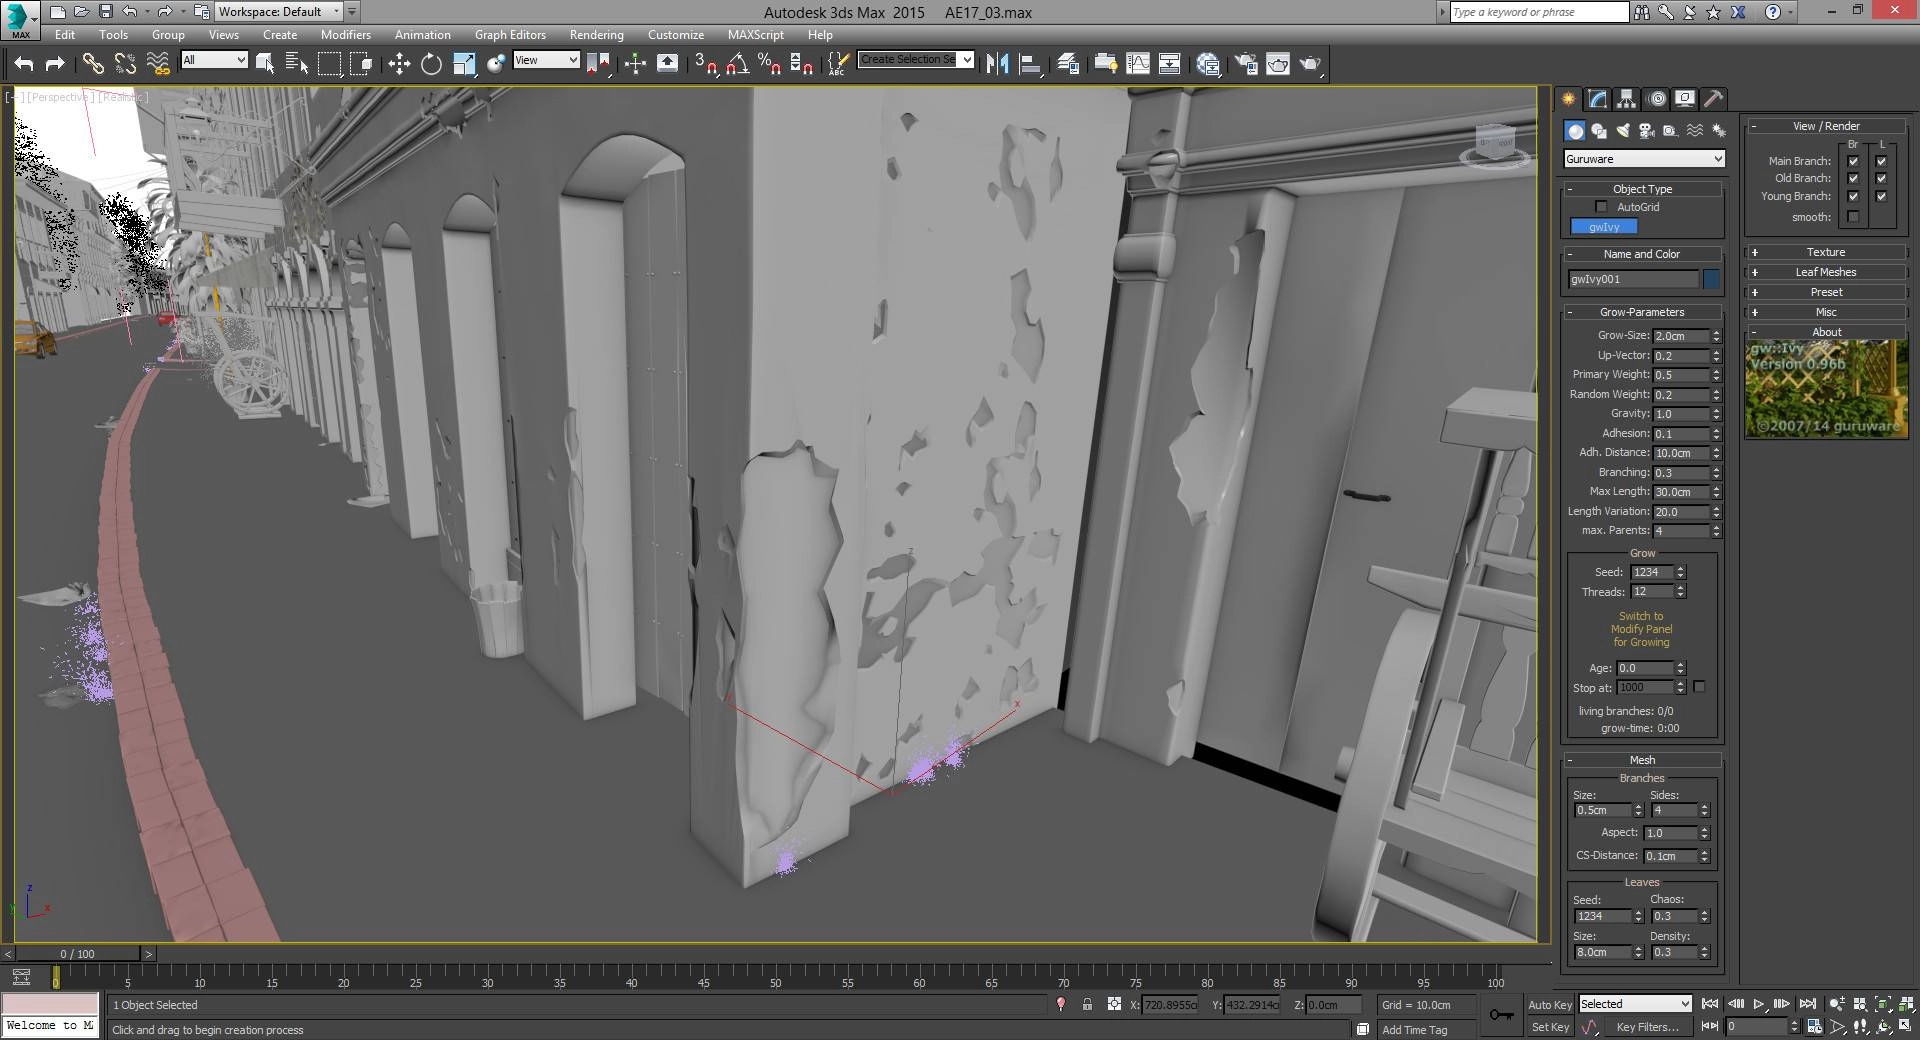Viewport: 1920px width, 1040px height.
Task: Open the Graph Editors menu
Action: click(510, 35)
